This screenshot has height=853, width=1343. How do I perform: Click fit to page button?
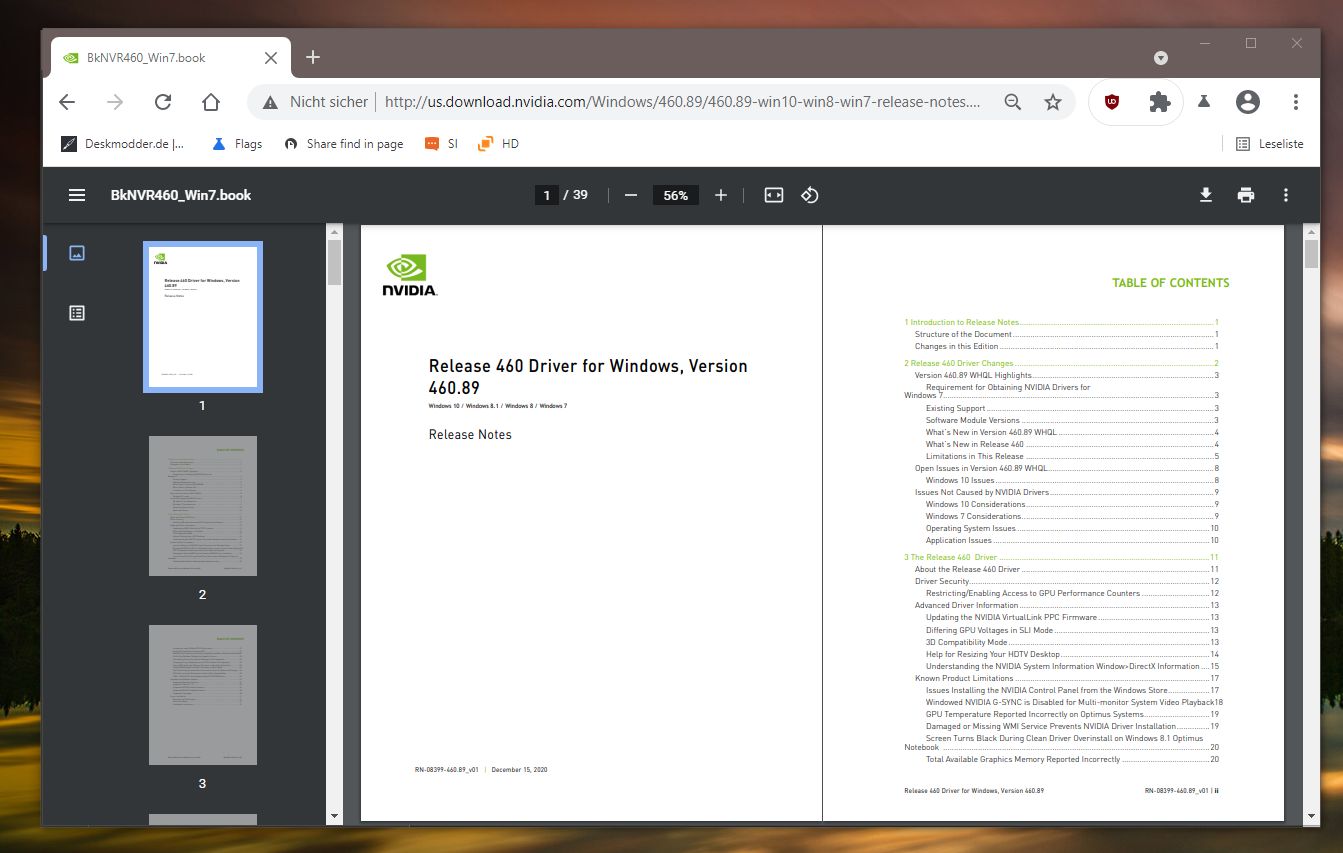point(774,195)
